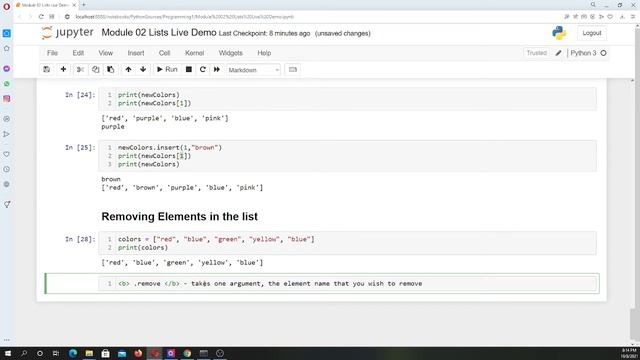Click the Logout button
This screenshot has width=640, height=360.
(x=592, y=33)
